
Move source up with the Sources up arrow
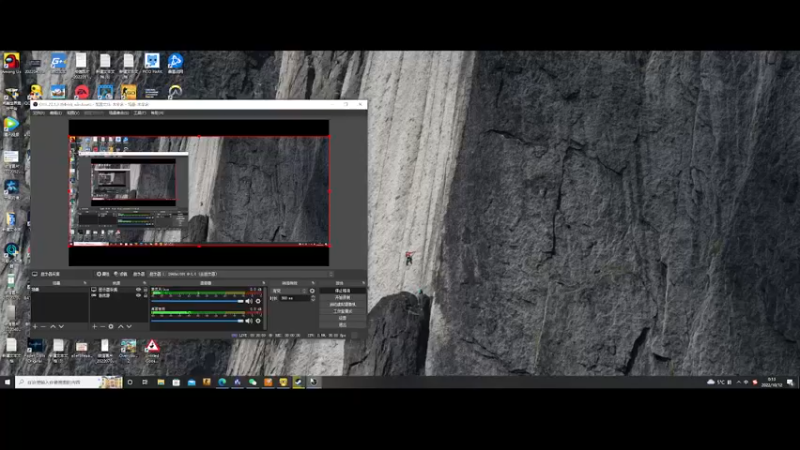click(121, 327)
